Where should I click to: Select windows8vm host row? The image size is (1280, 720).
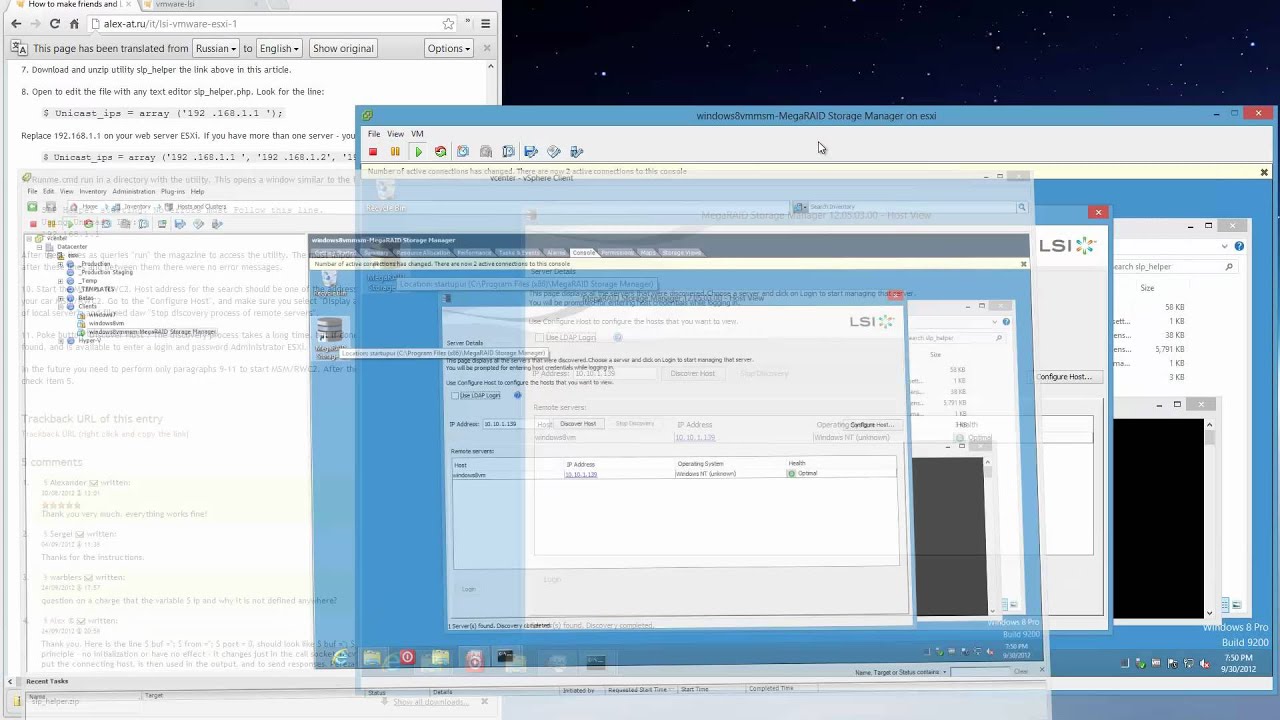(674, 475)
